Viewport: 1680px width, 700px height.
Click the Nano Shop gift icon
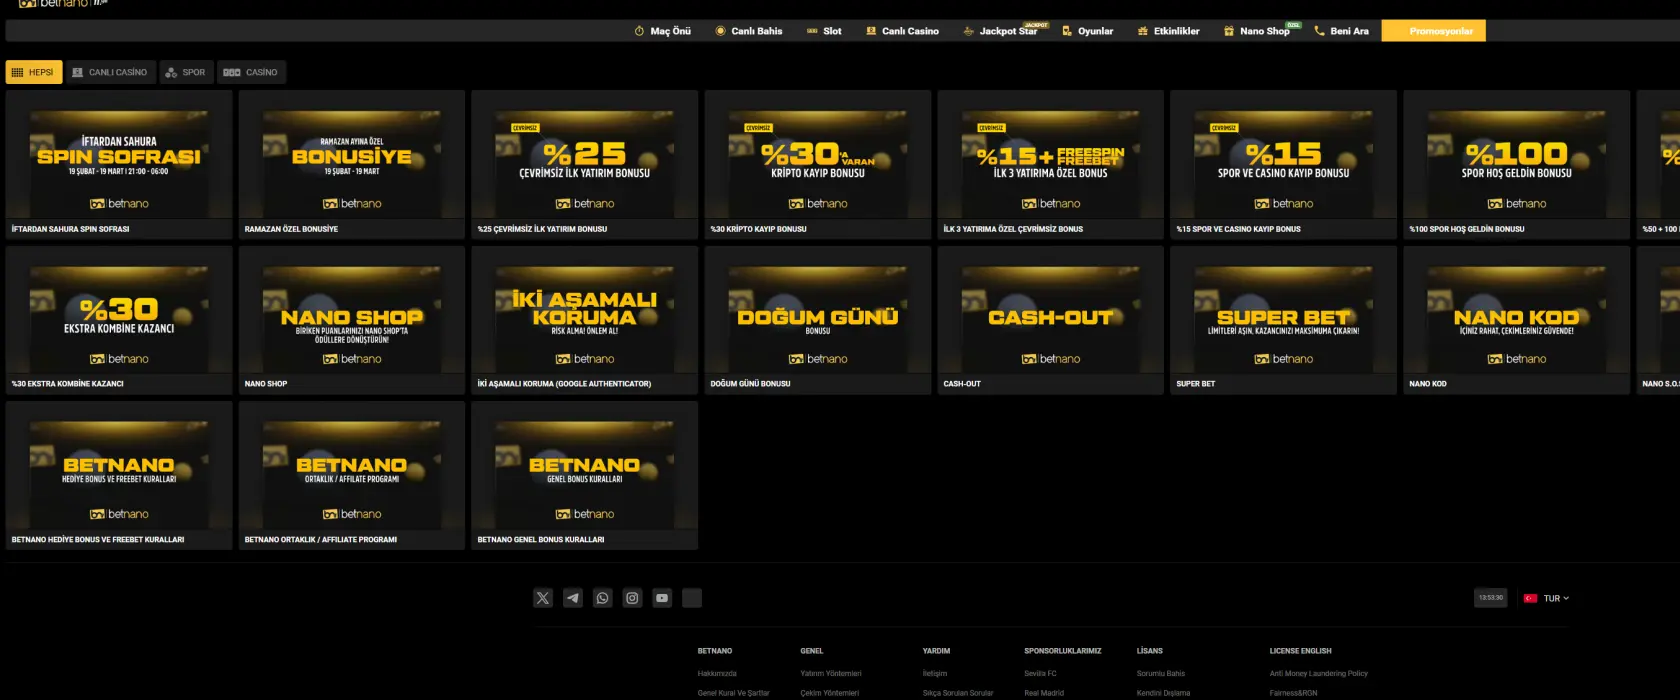point(1229,31)
